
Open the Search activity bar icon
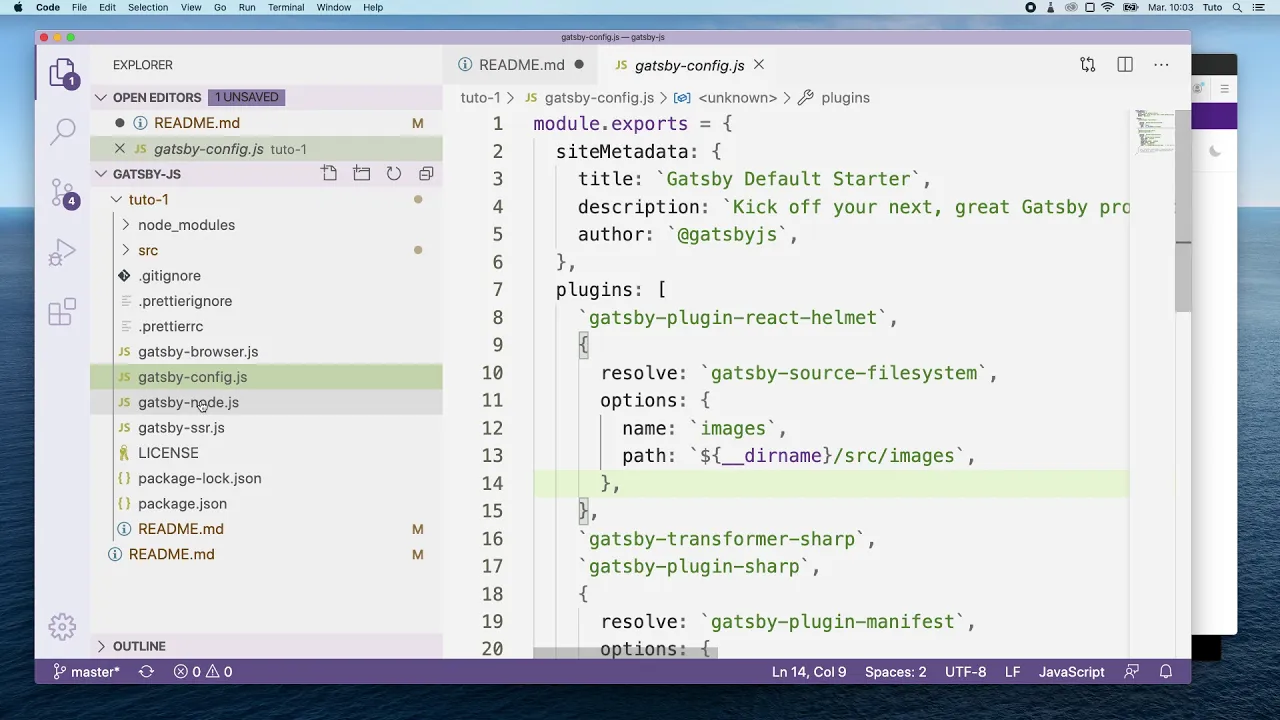click(x=62, y=130)
